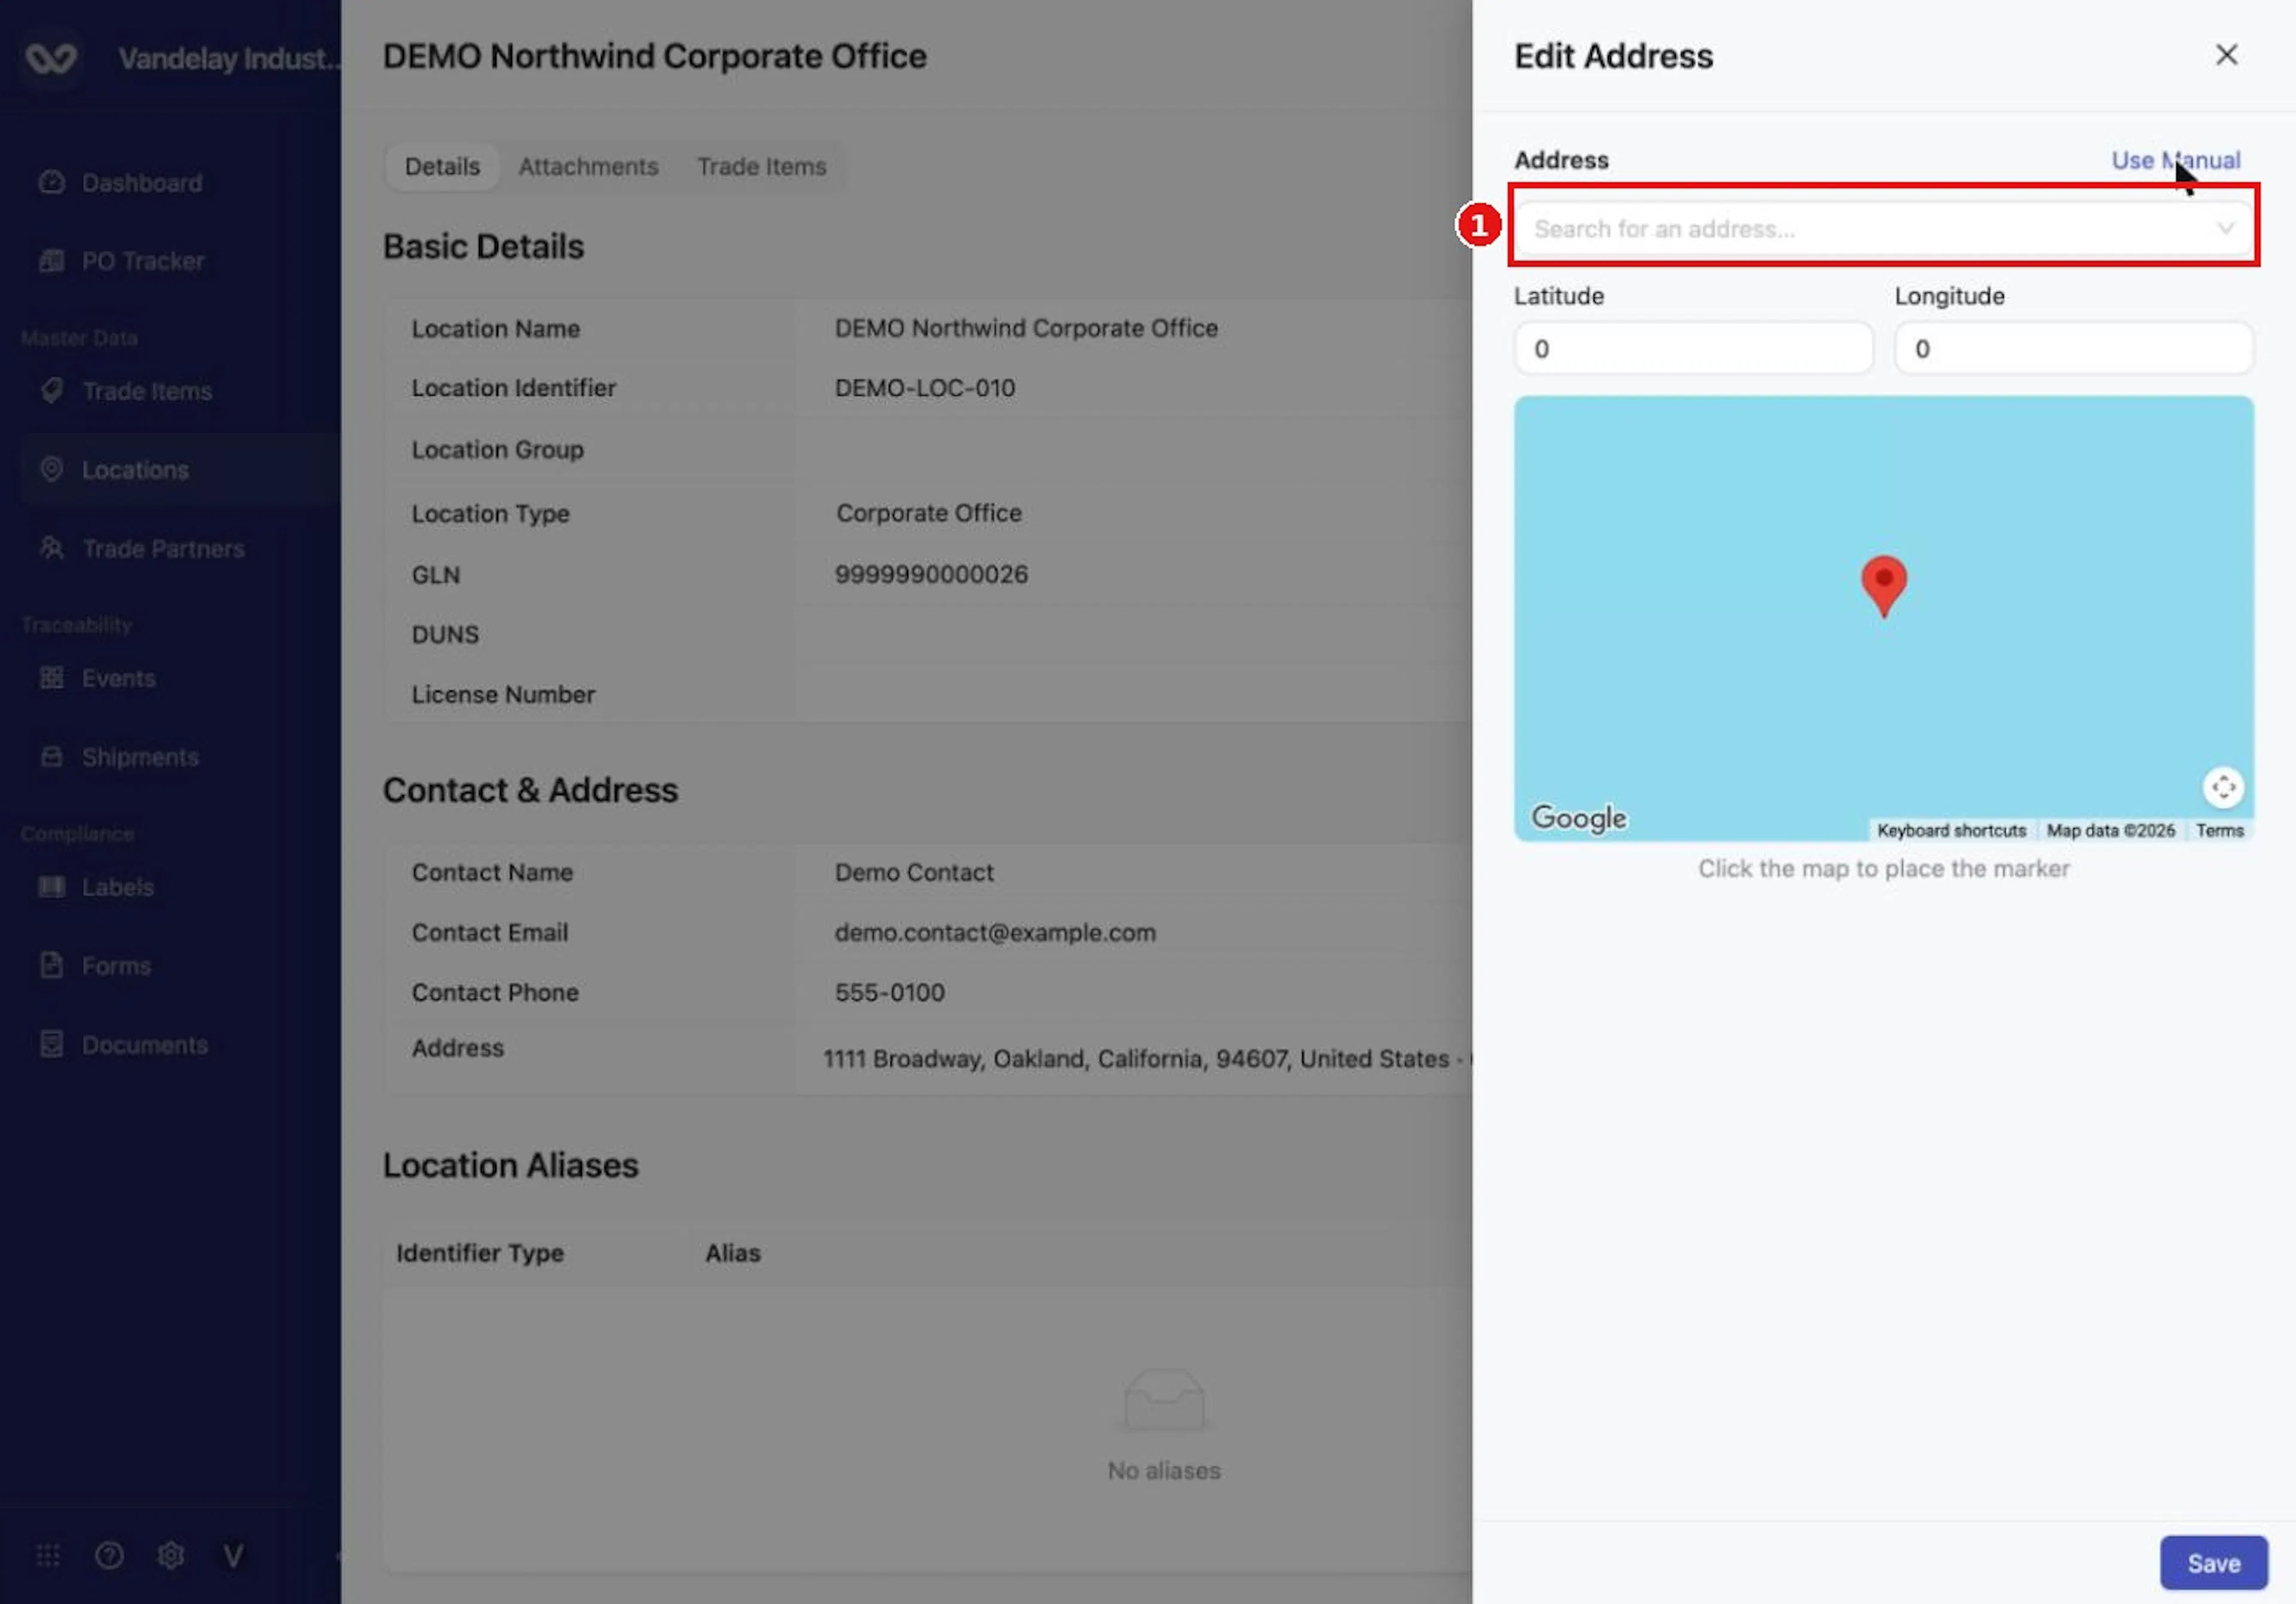Click the Longitude input field
The image size is (2296, 1604).
(2073, 349)
